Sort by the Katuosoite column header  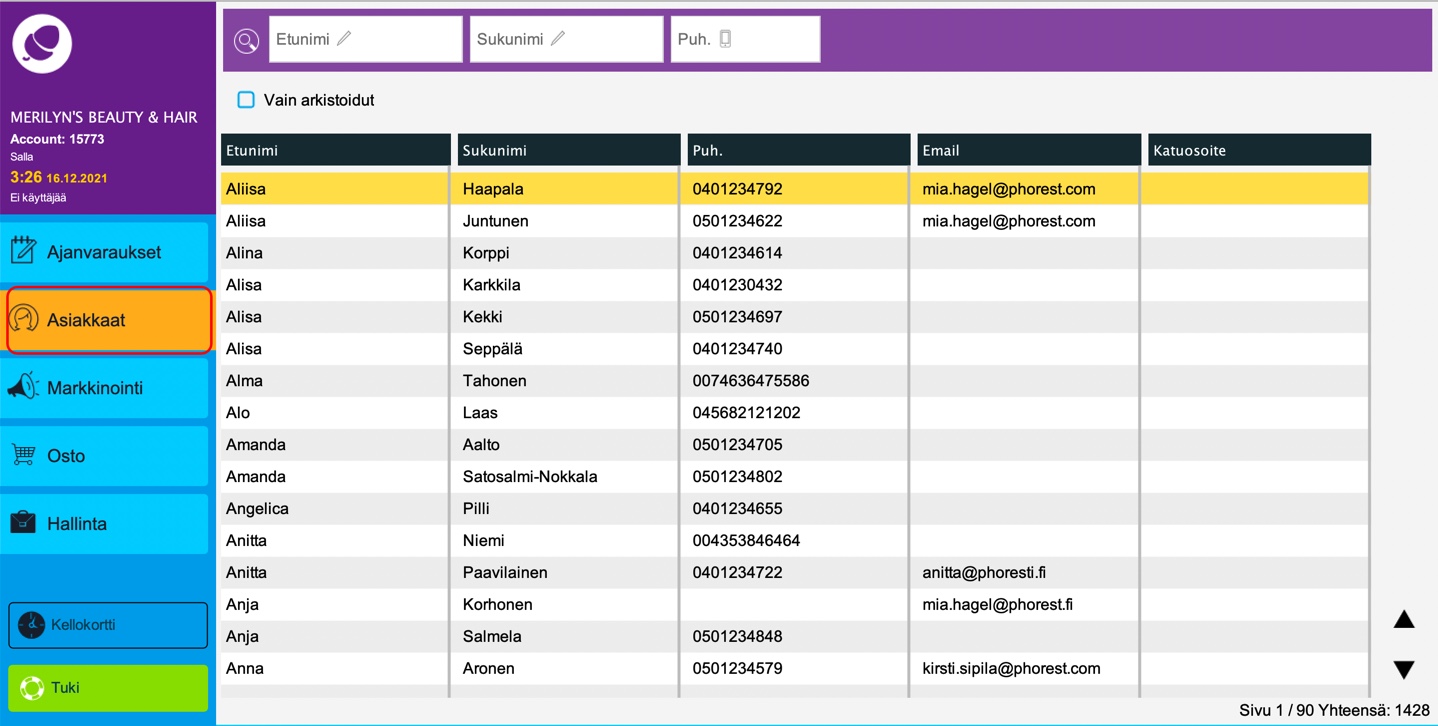pos(1259,150)
